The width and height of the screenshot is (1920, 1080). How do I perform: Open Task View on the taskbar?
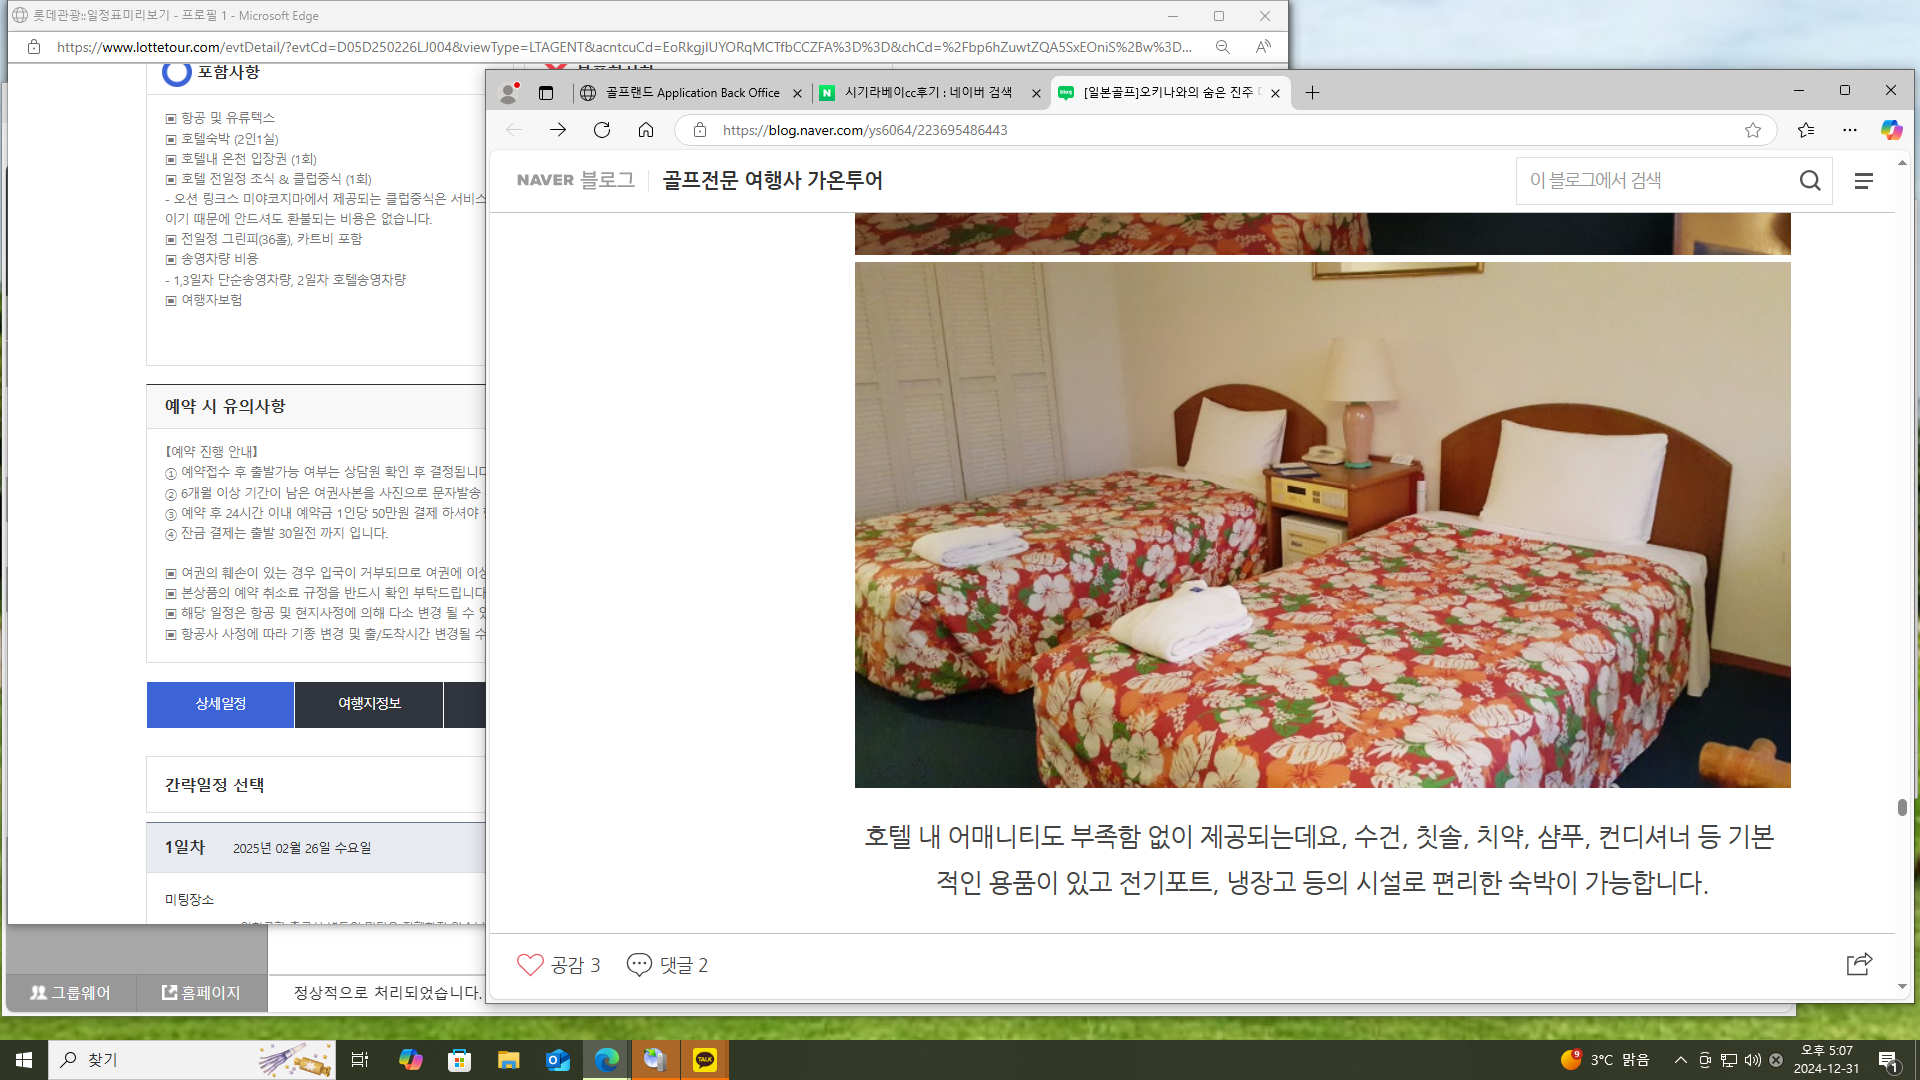pyautogui.click(x=360, y=1060)
